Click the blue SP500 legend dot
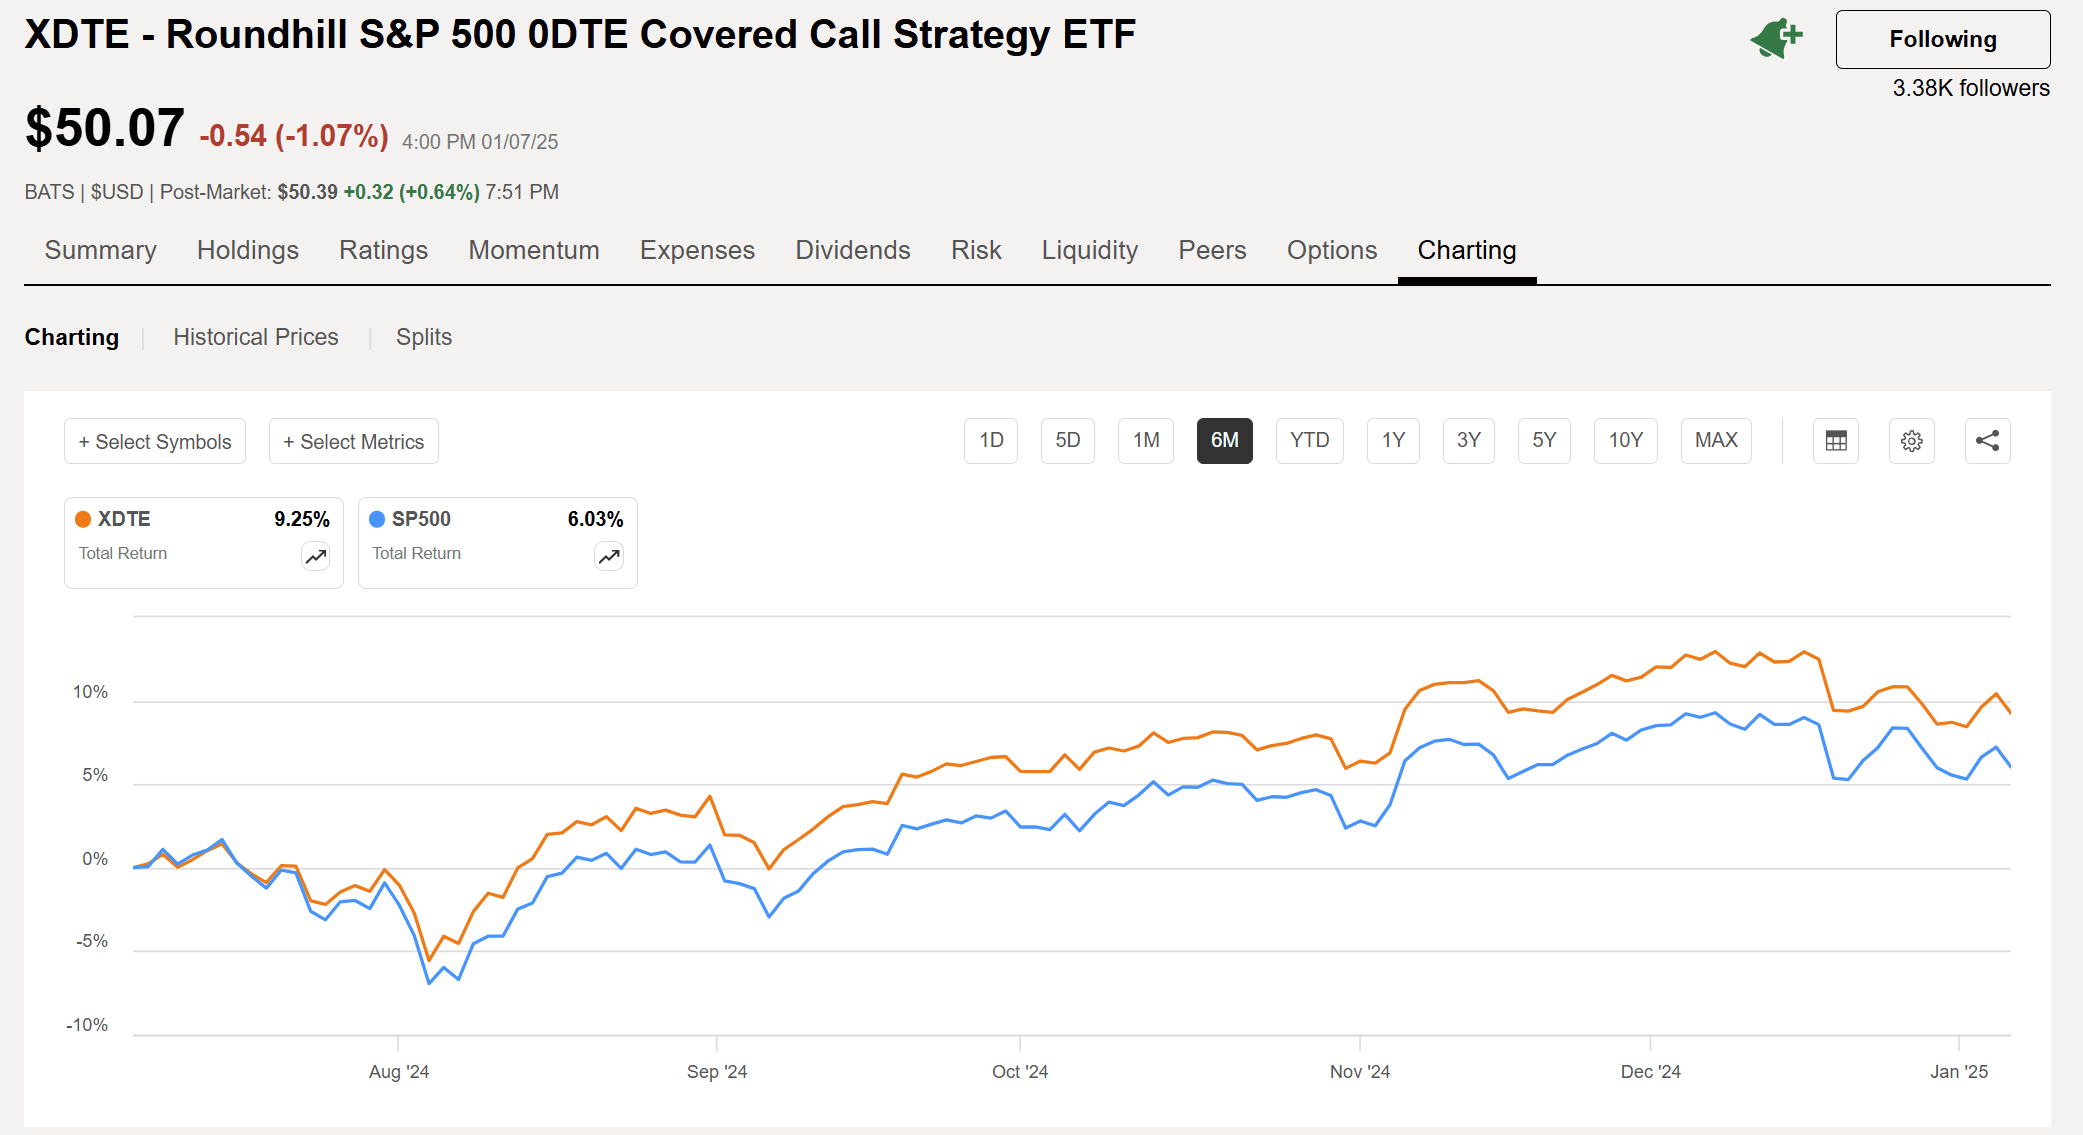2083x1135 pixels. [x=377, y=518]
